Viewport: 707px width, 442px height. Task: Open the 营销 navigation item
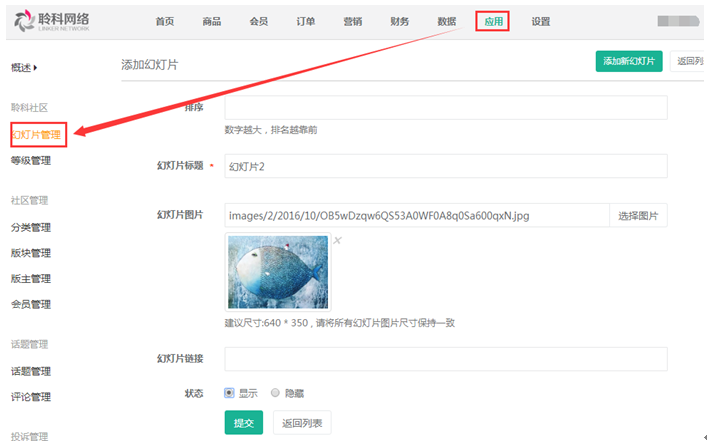point(353,21)
